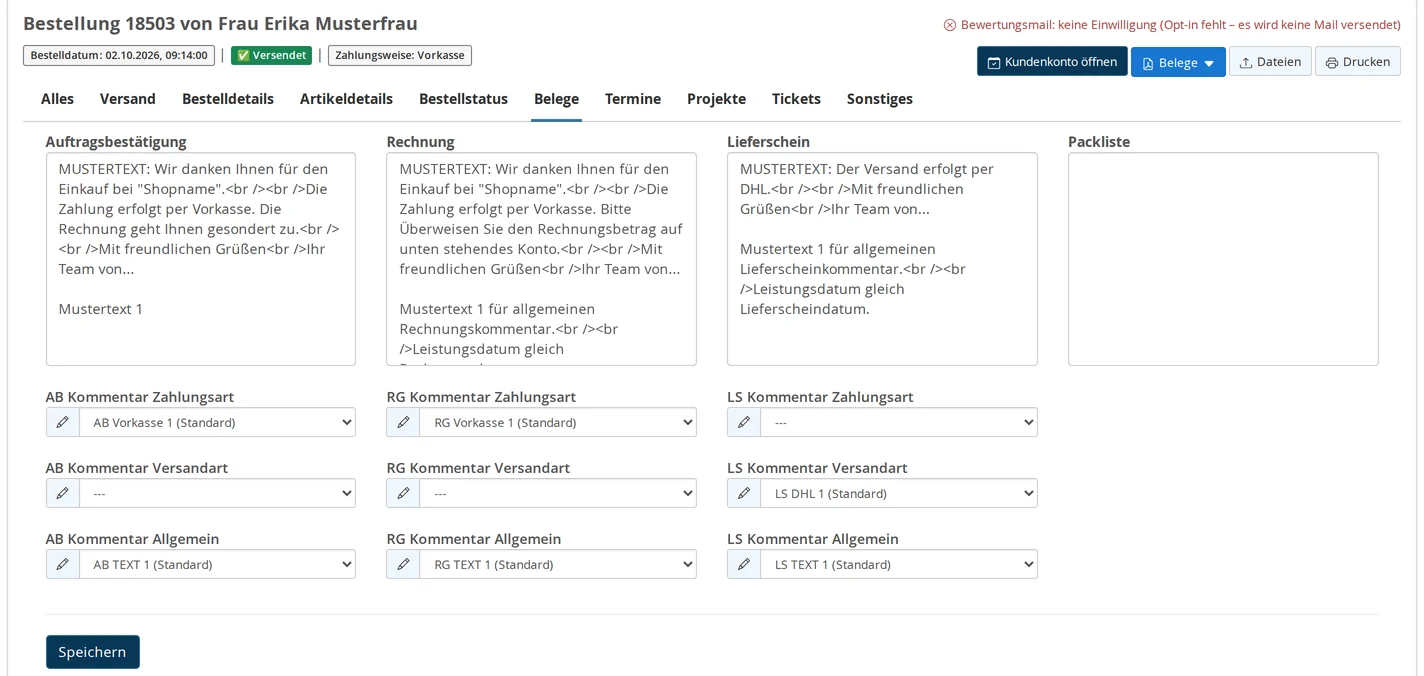
Task: Edit the RG Kommentar Zahlungsart pencil icon
Action: tap(403, 422)
